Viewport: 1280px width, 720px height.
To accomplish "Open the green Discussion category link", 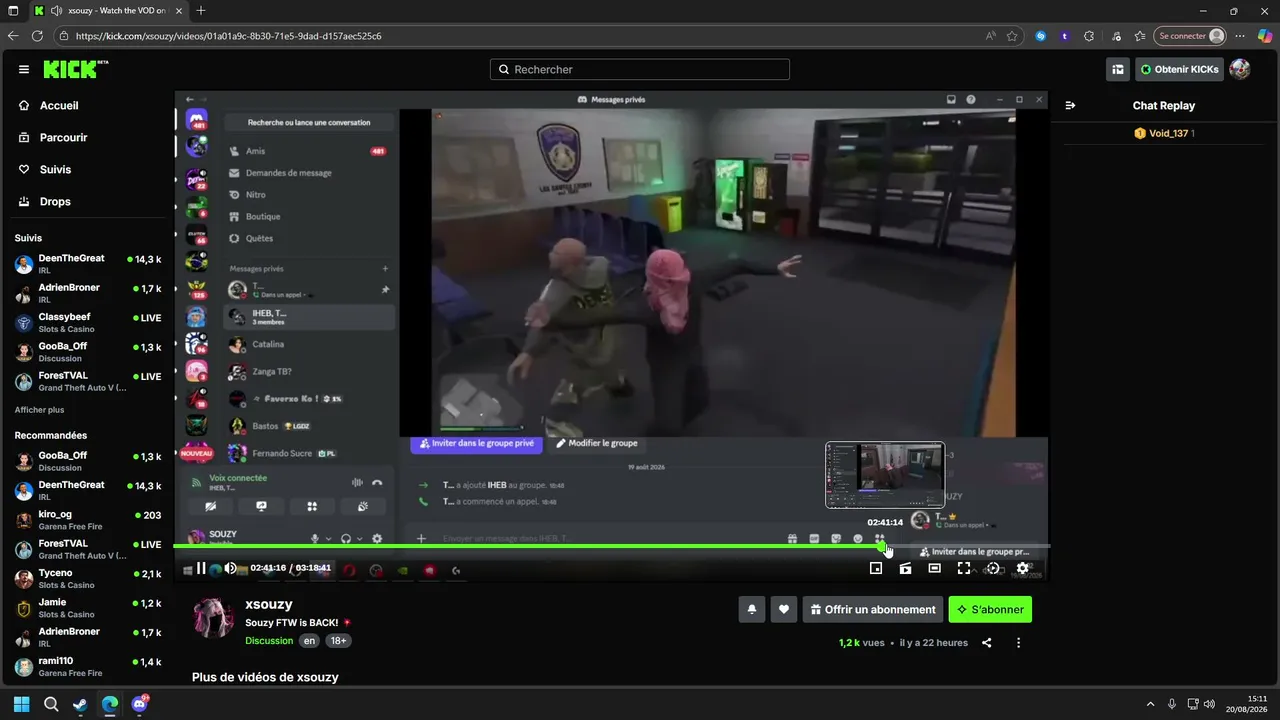I will point(269,641).
